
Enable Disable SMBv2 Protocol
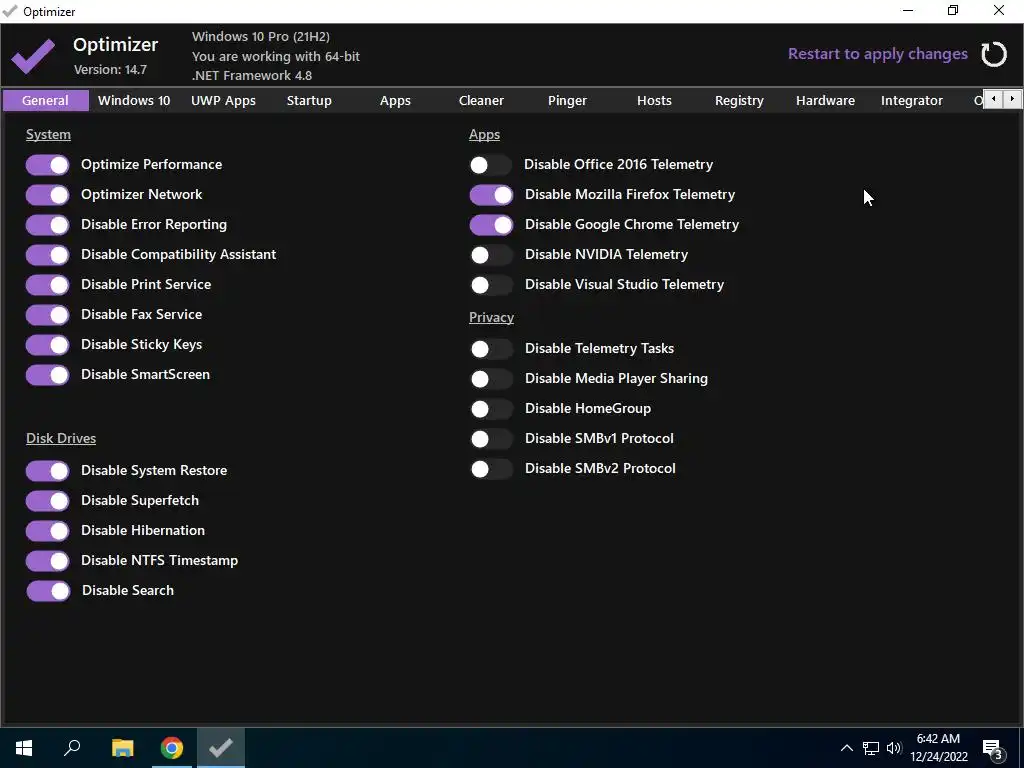(491, 469)
